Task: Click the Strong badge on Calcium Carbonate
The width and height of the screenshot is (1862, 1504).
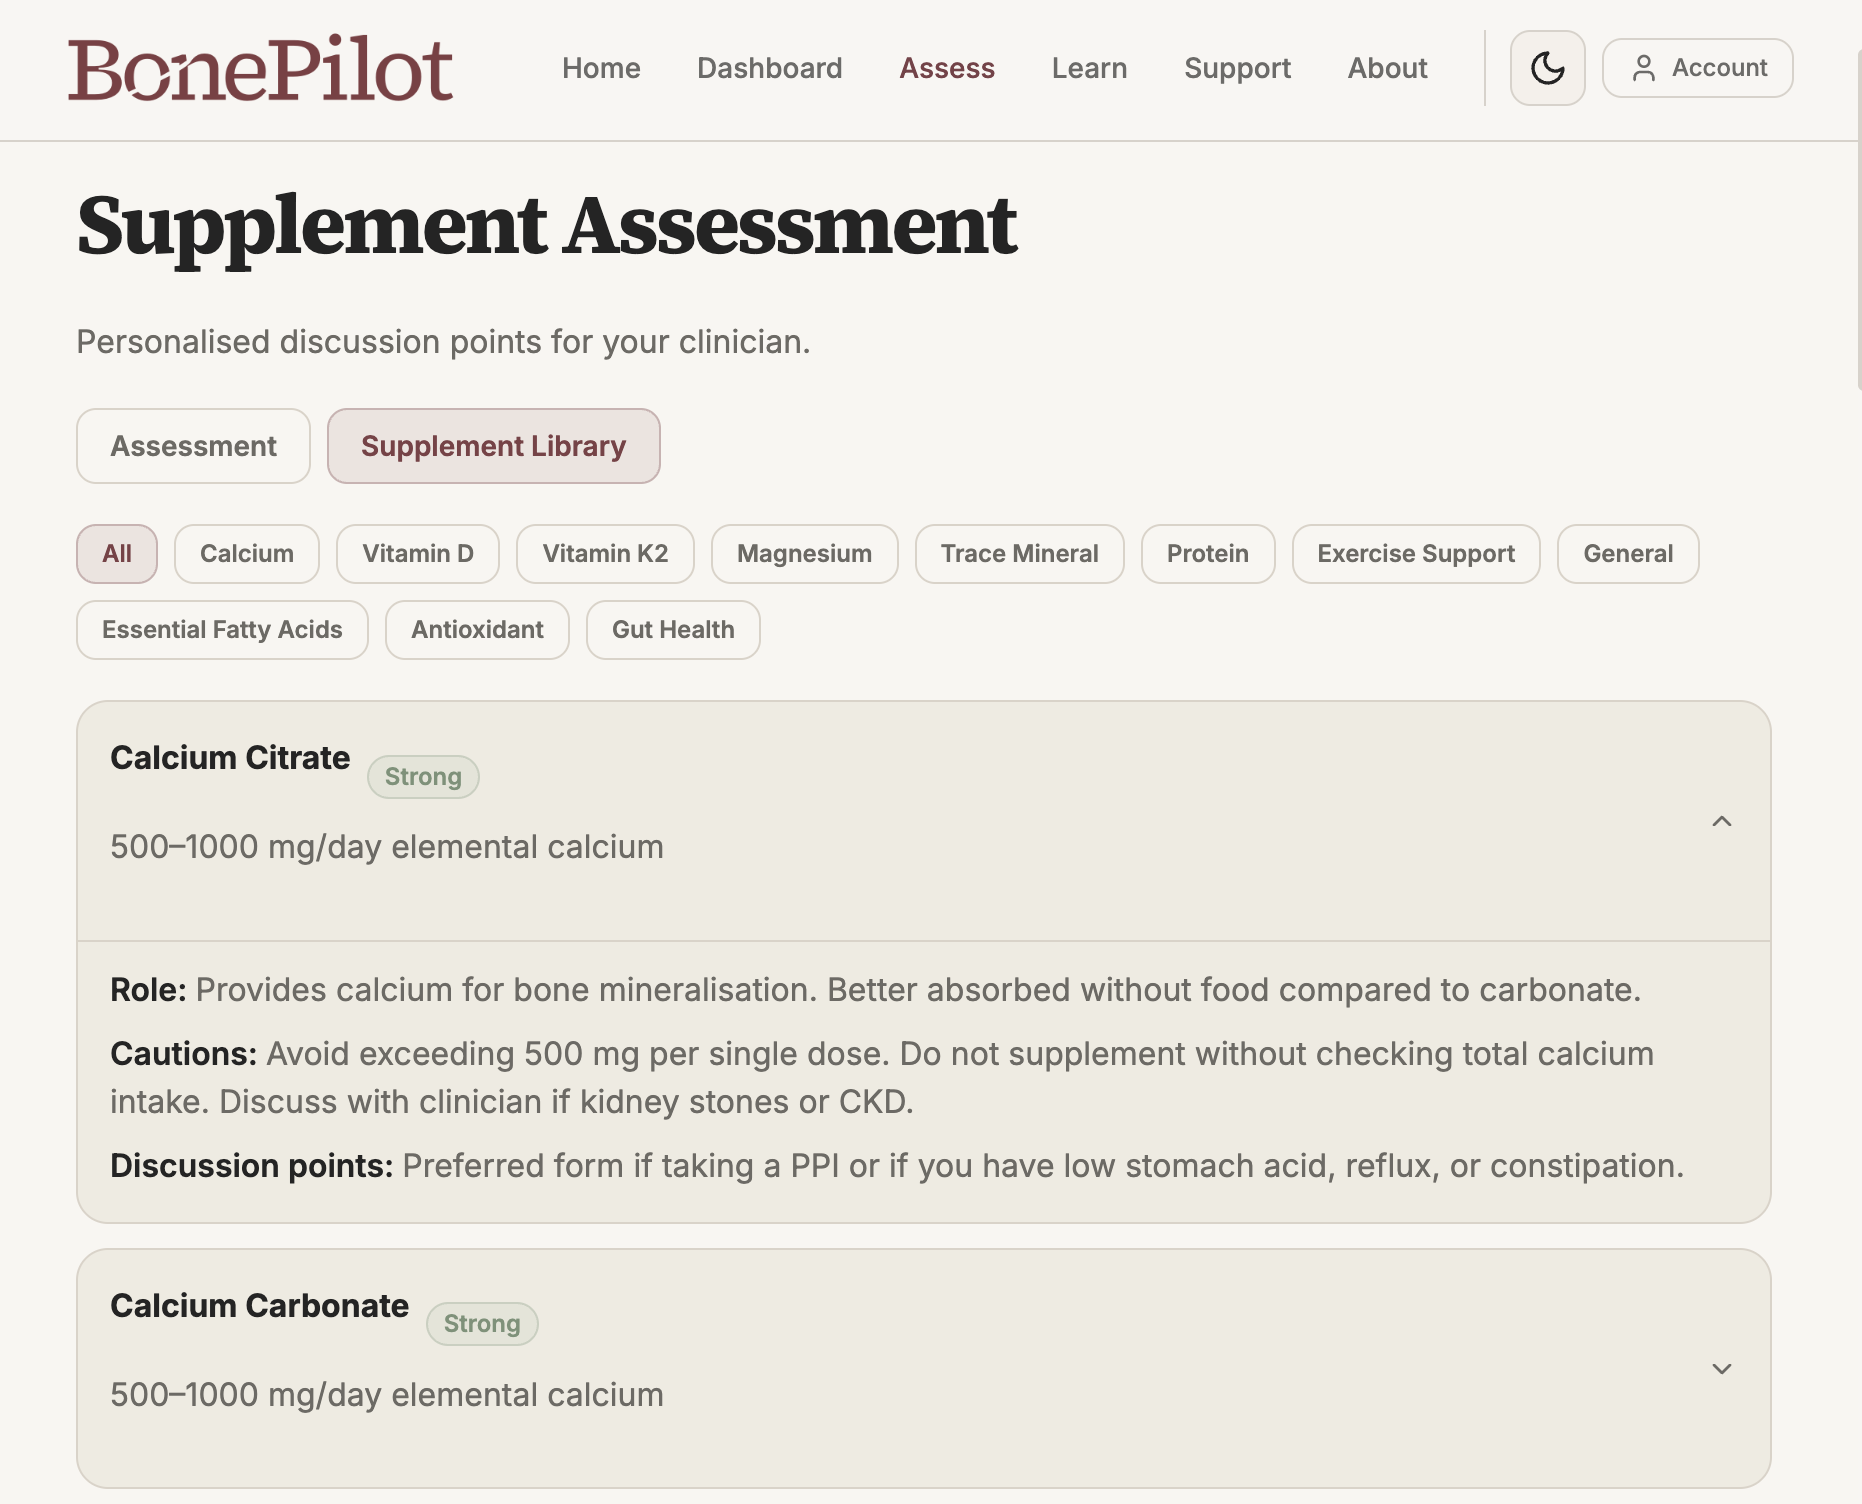Action: pos(482,1324)
